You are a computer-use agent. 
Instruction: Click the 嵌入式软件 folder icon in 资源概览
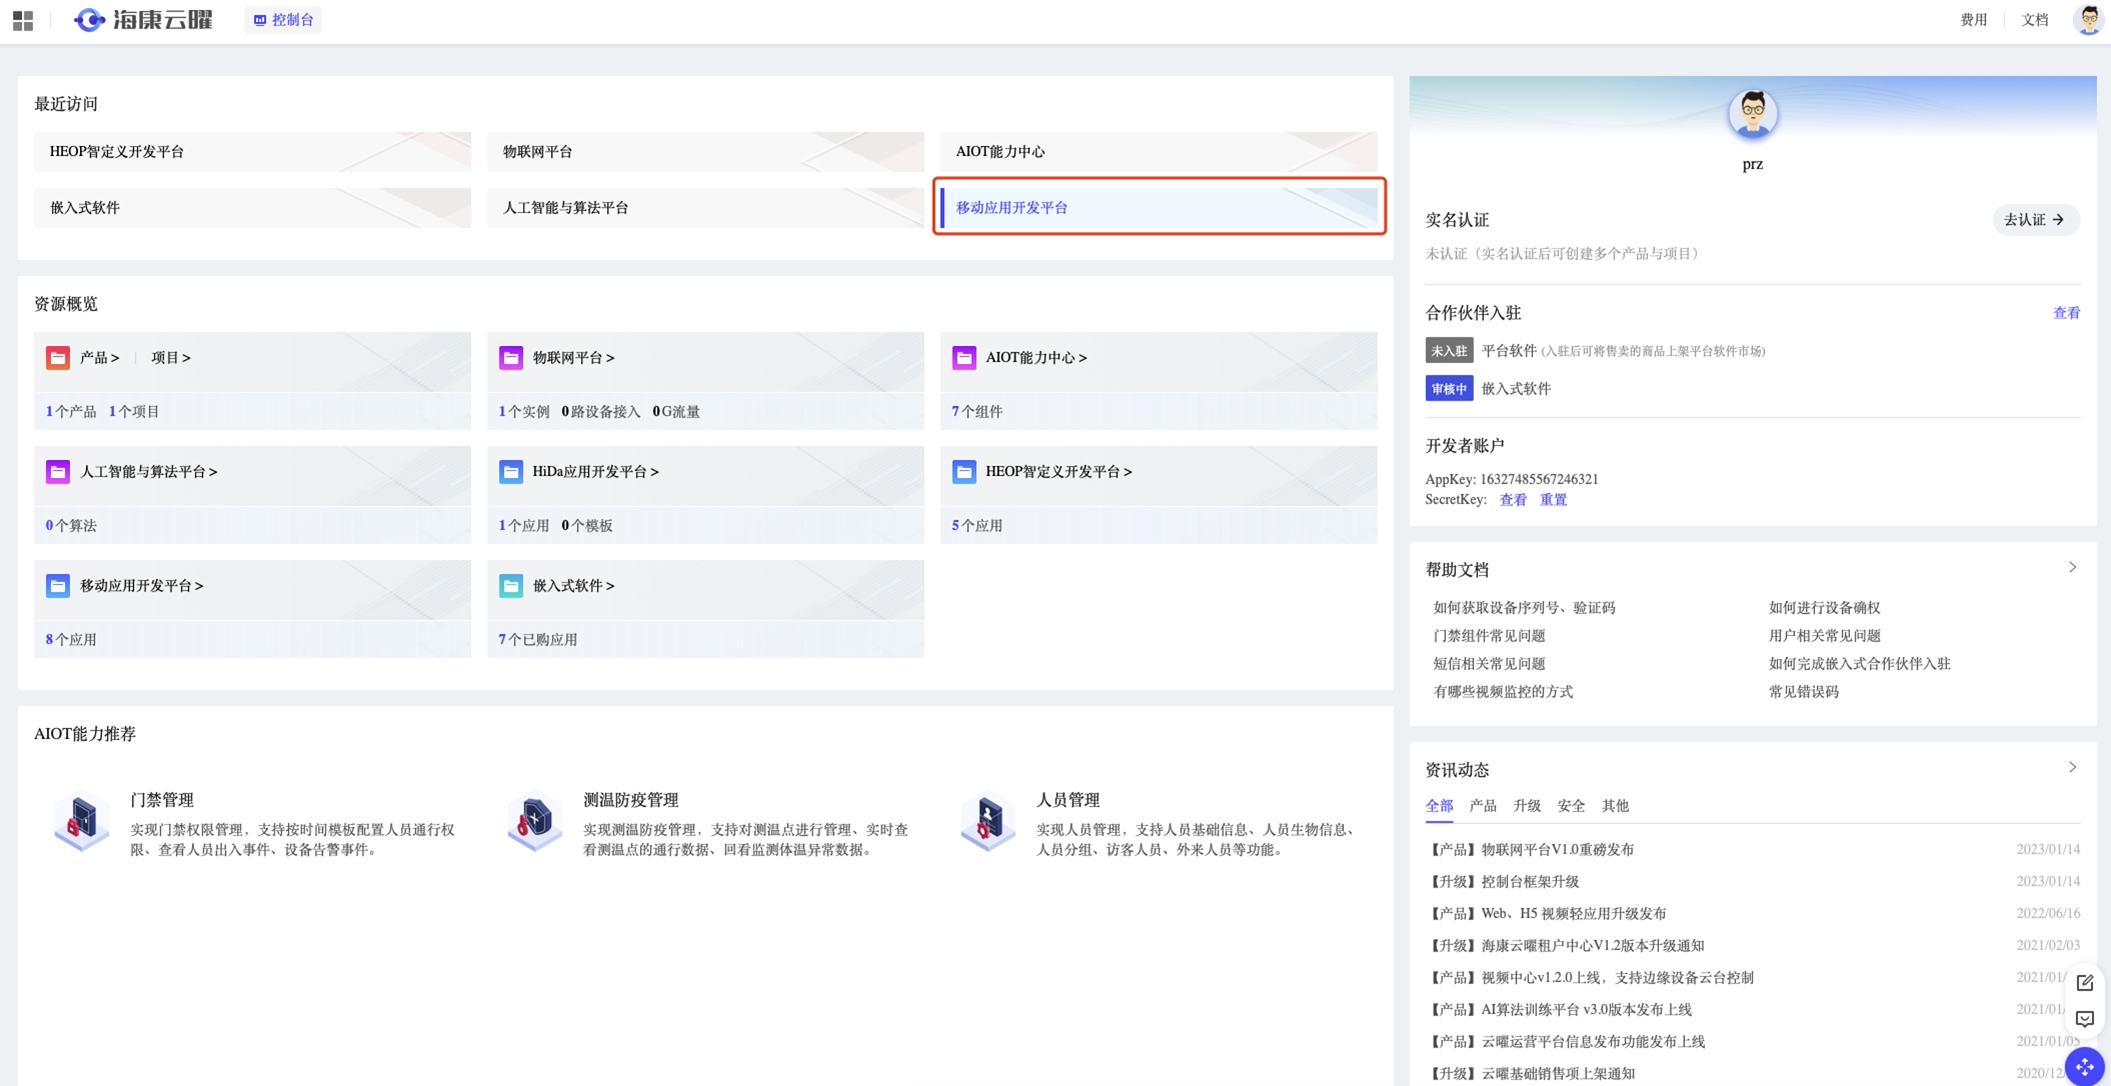pos(511,586)
